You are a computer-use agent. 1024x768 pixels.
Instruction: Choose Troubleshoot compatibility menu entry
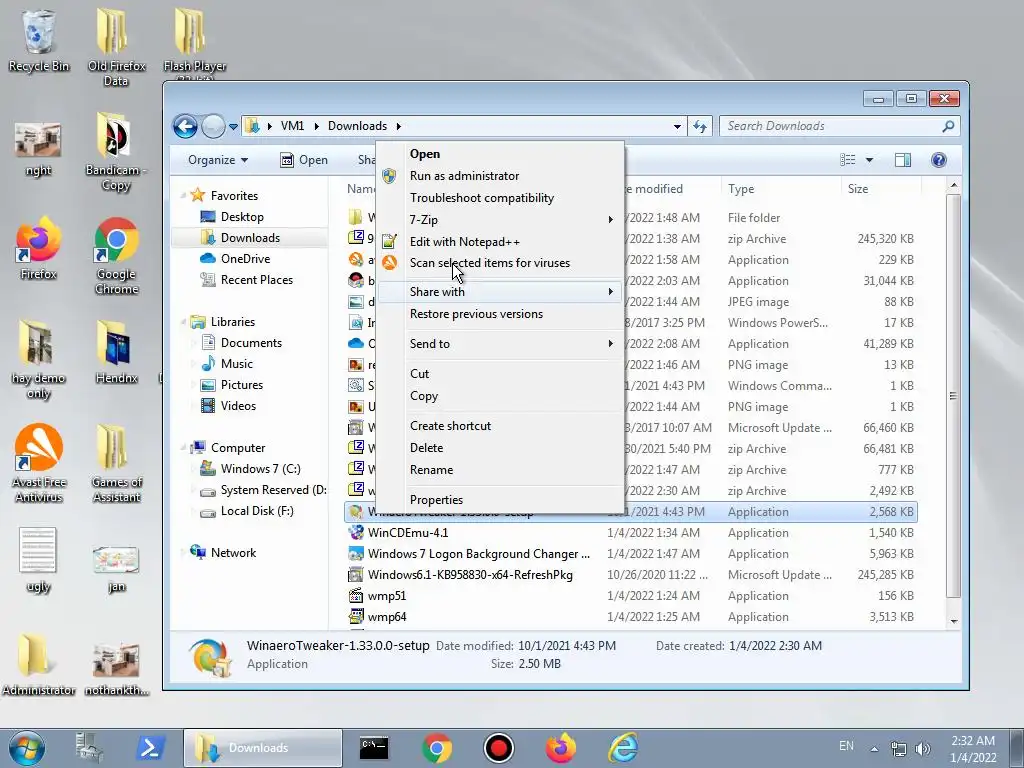point(500,198)
